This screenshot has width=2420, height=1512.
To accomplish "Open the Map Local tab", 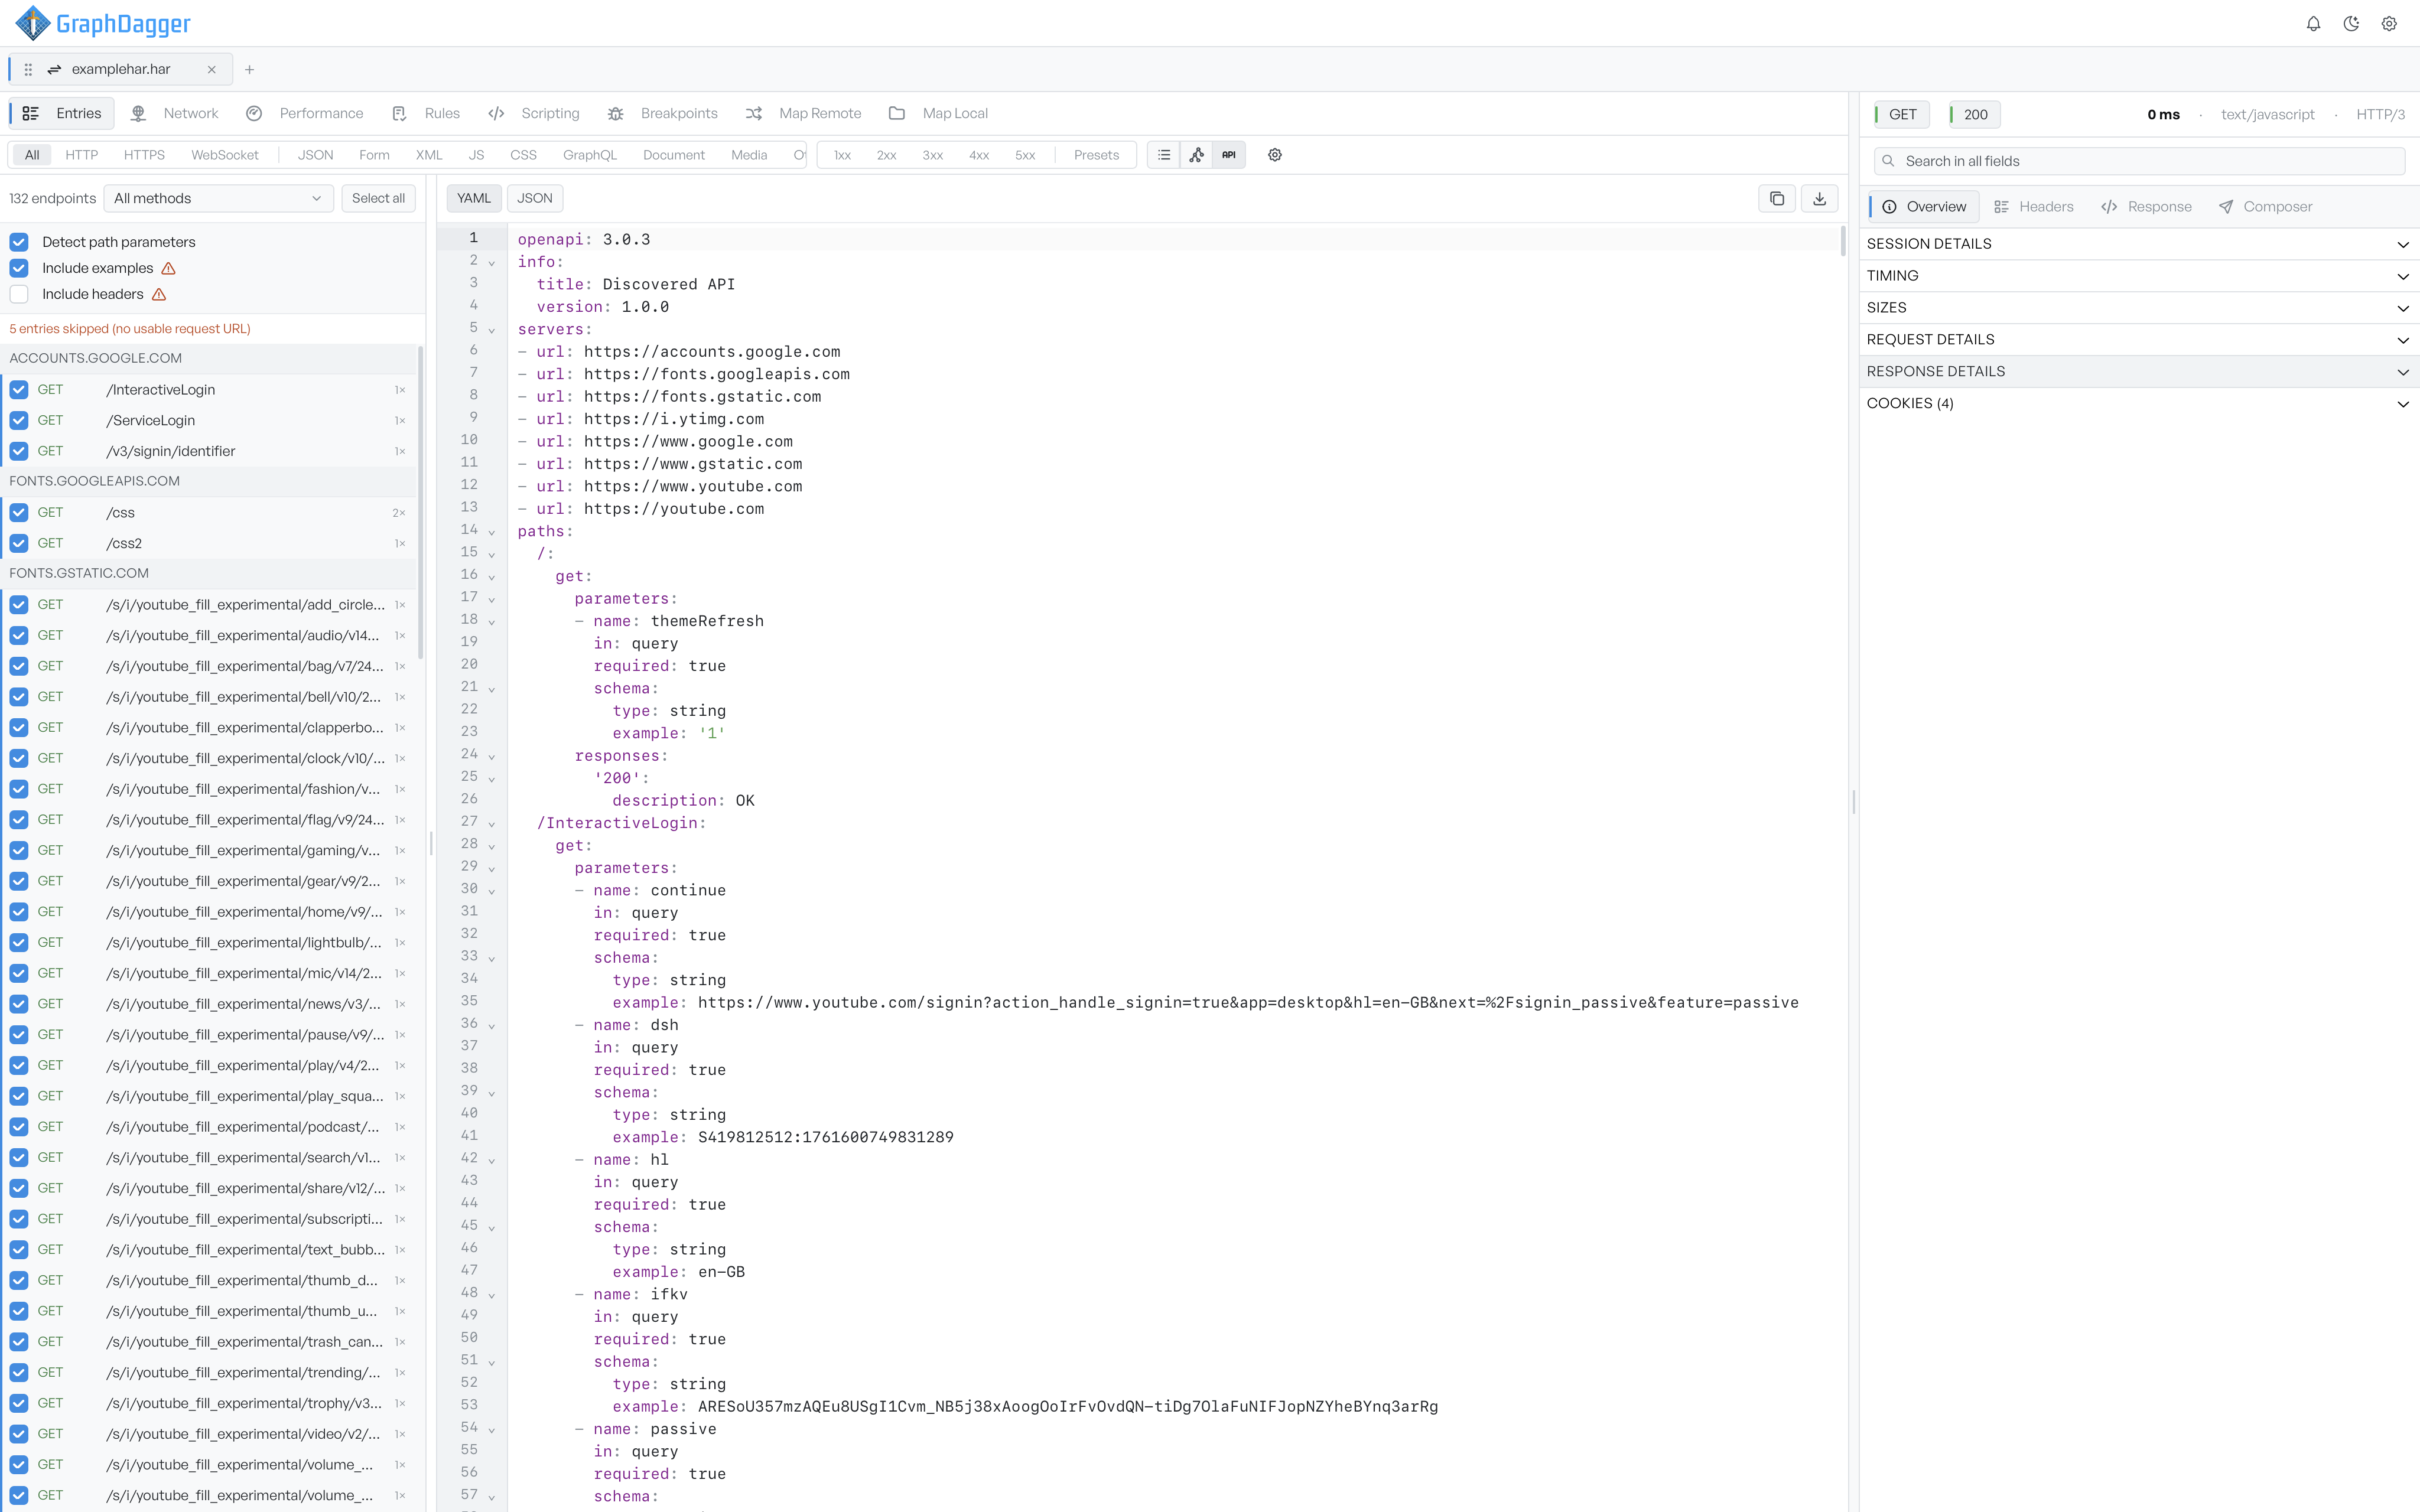I will point(938,113).
